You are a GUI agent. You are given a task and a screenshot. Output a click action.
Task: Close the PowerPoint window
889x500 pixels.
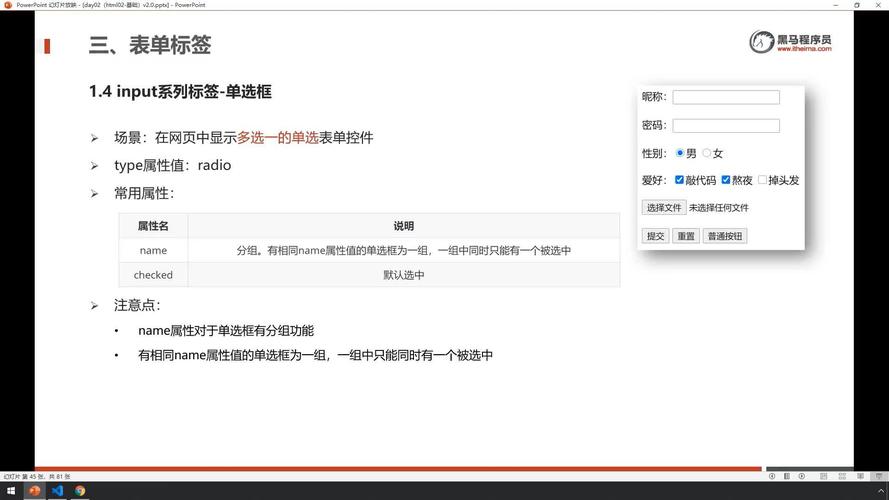[x=878, y=5]
